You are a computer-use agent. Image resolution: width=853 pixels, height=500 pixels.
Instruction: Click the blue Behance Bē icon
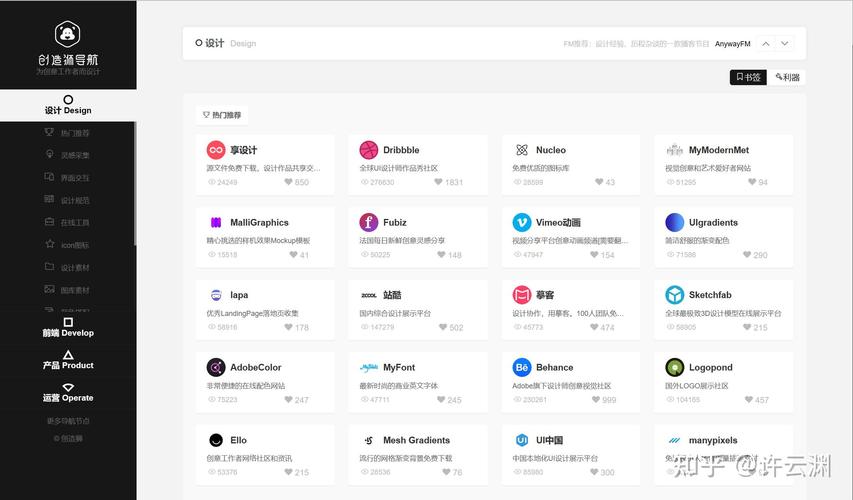[x=522, y=367]
